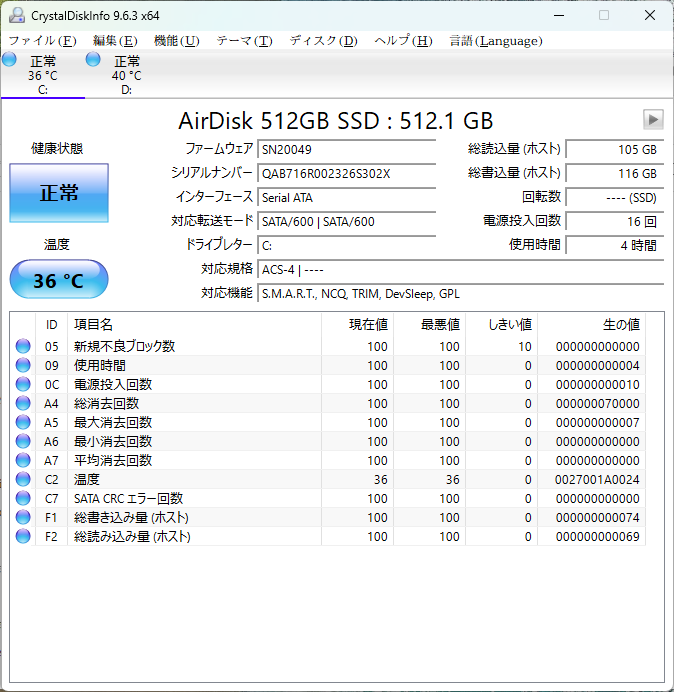Click status orb for attribute 05 row
The width and height of the screenshot is (674, 692).
coord(23,346)
